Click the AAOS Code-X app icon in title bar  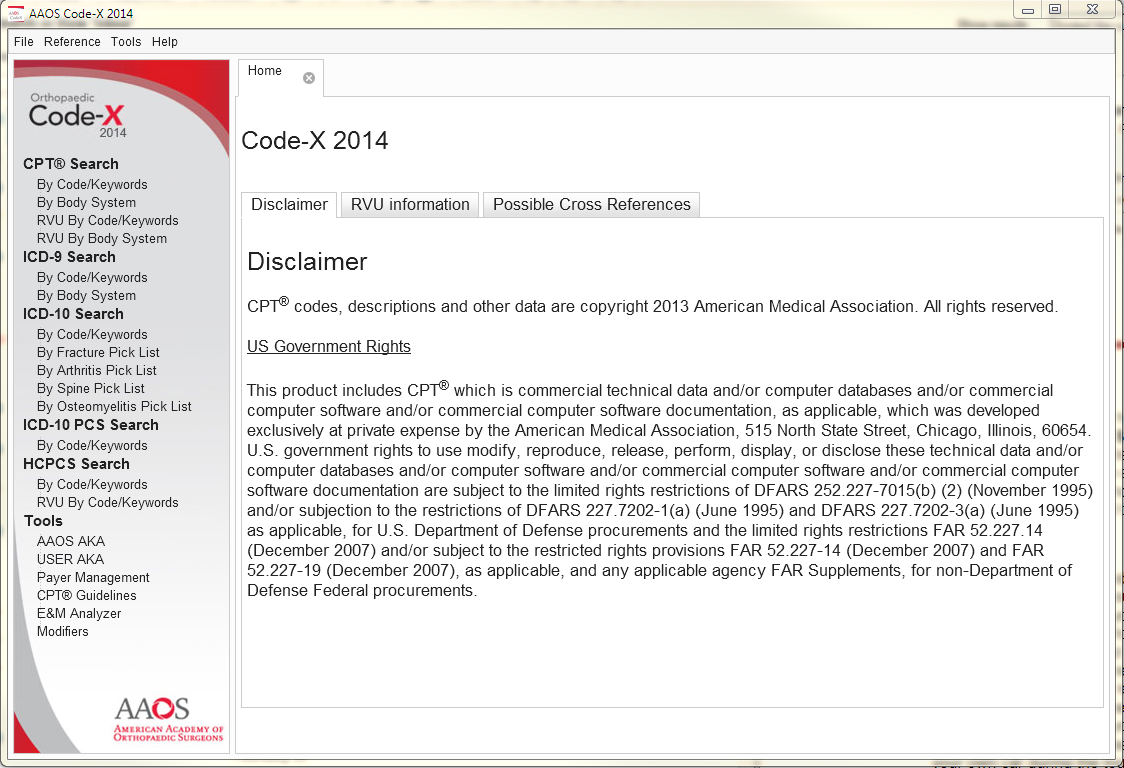point(15,13)
